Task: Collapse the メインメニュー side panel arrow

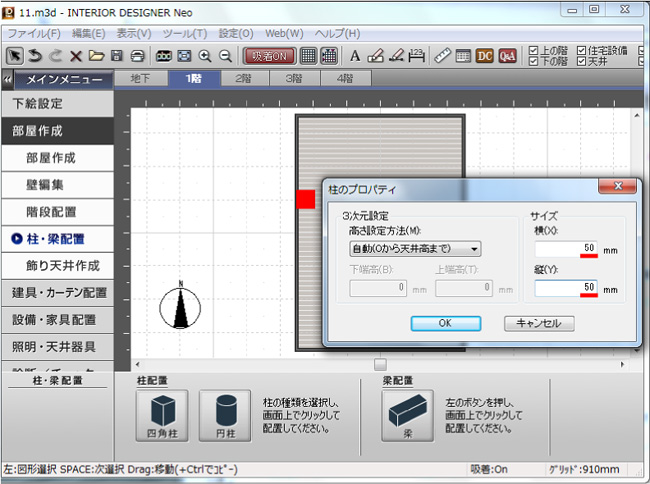Action: [x=8, y=79]
